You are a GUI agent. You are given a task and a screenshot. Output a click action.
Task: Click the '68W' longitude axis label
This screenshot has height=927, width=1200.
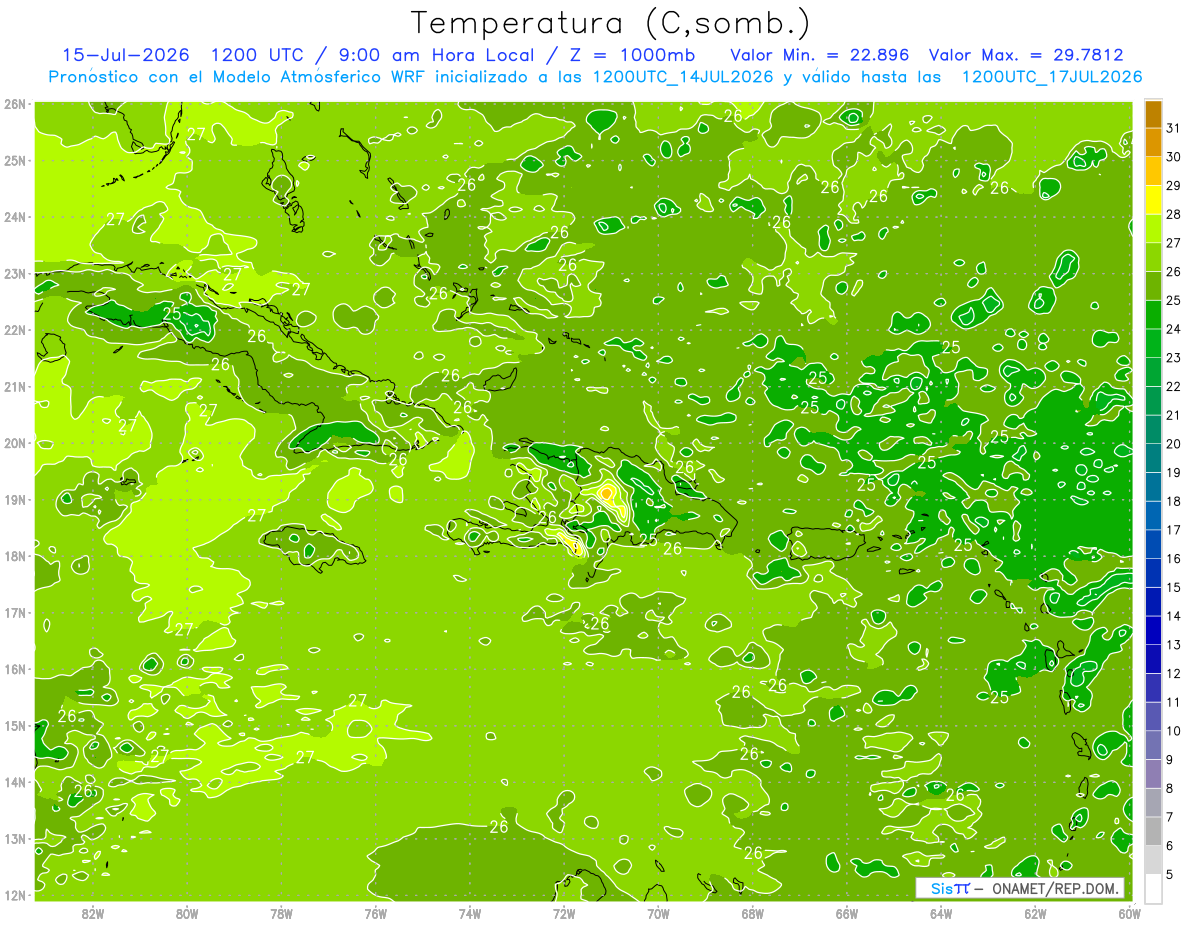(x=753, y=913)
